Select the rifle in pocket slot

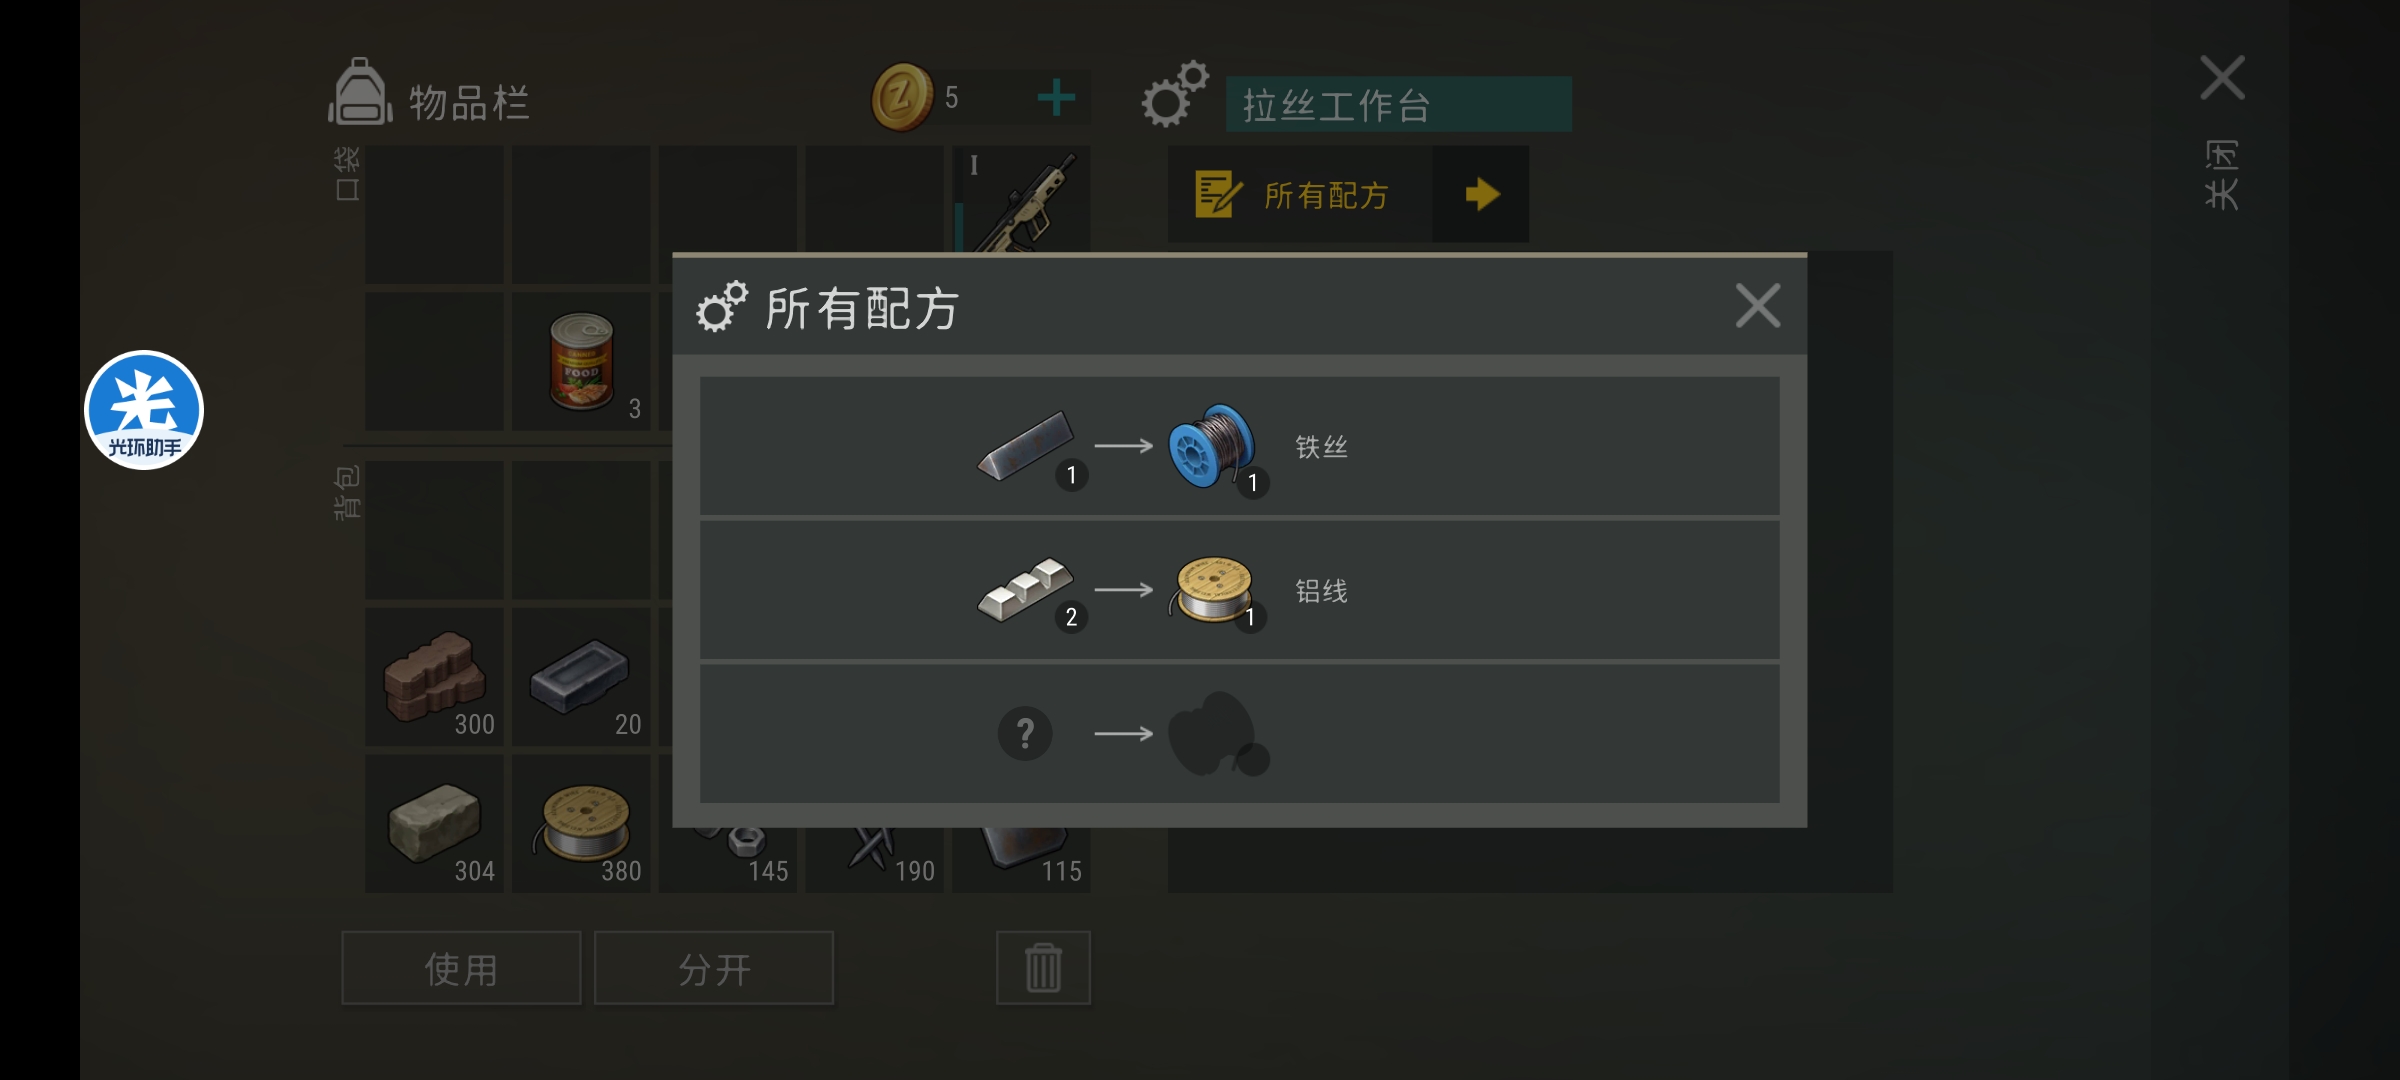coord(1022,199)
